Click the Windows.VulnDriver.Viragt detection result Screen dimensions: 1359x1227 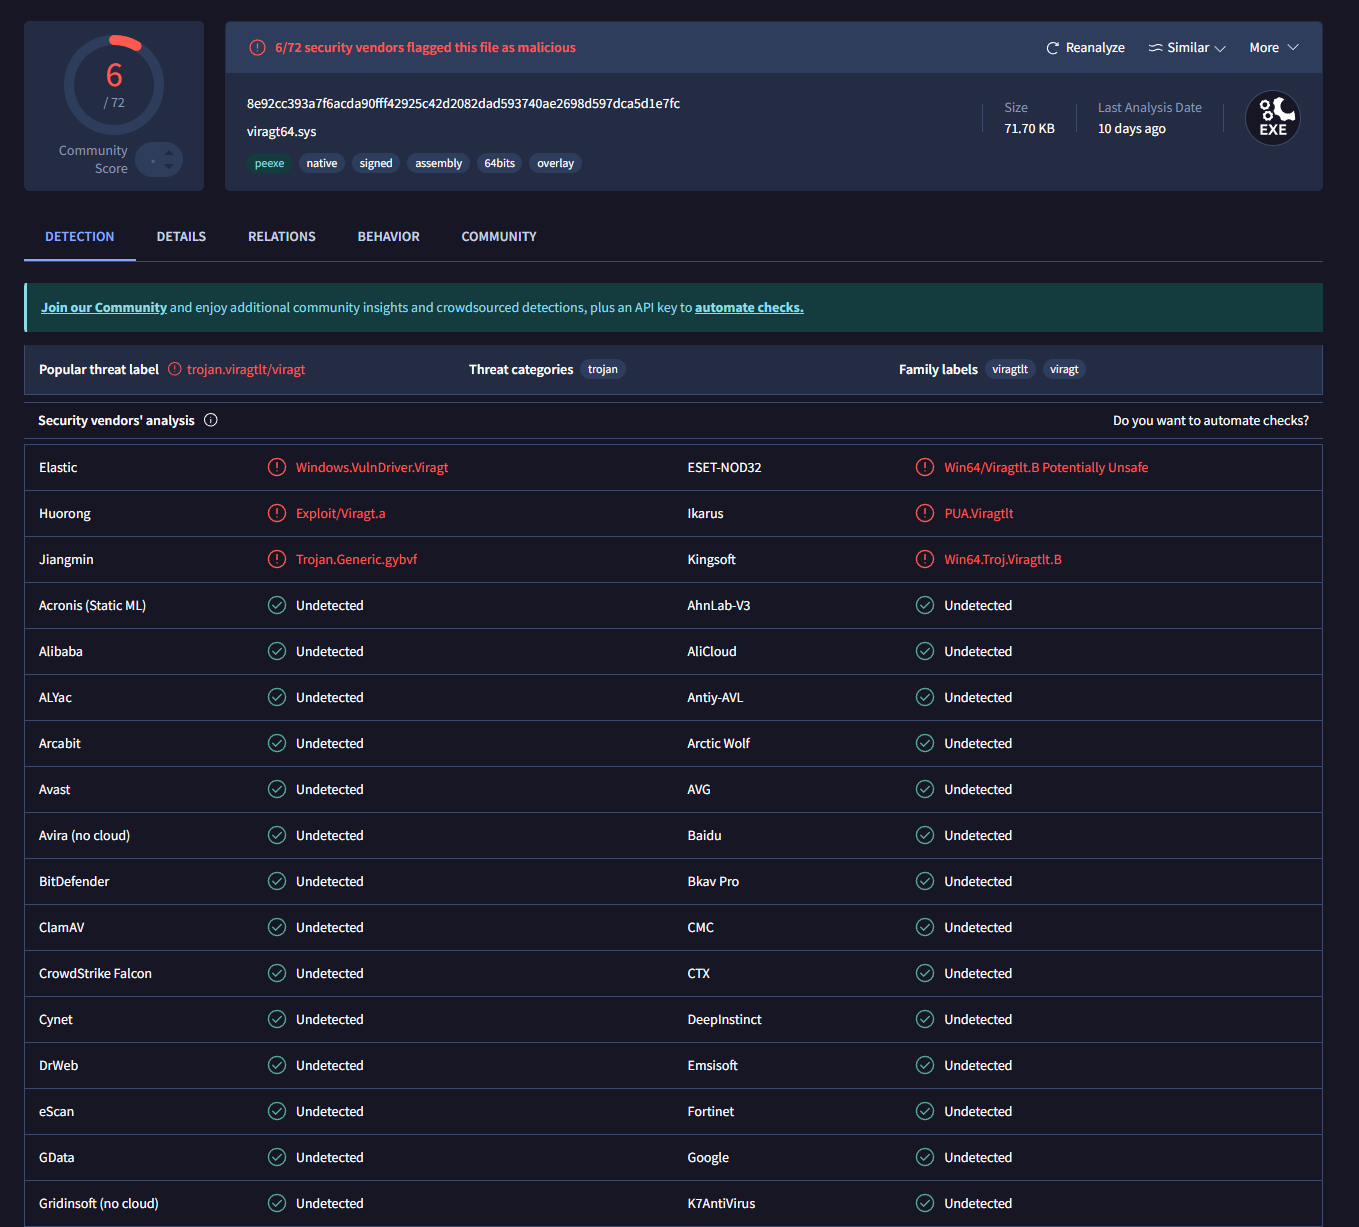tap(372, 468)
